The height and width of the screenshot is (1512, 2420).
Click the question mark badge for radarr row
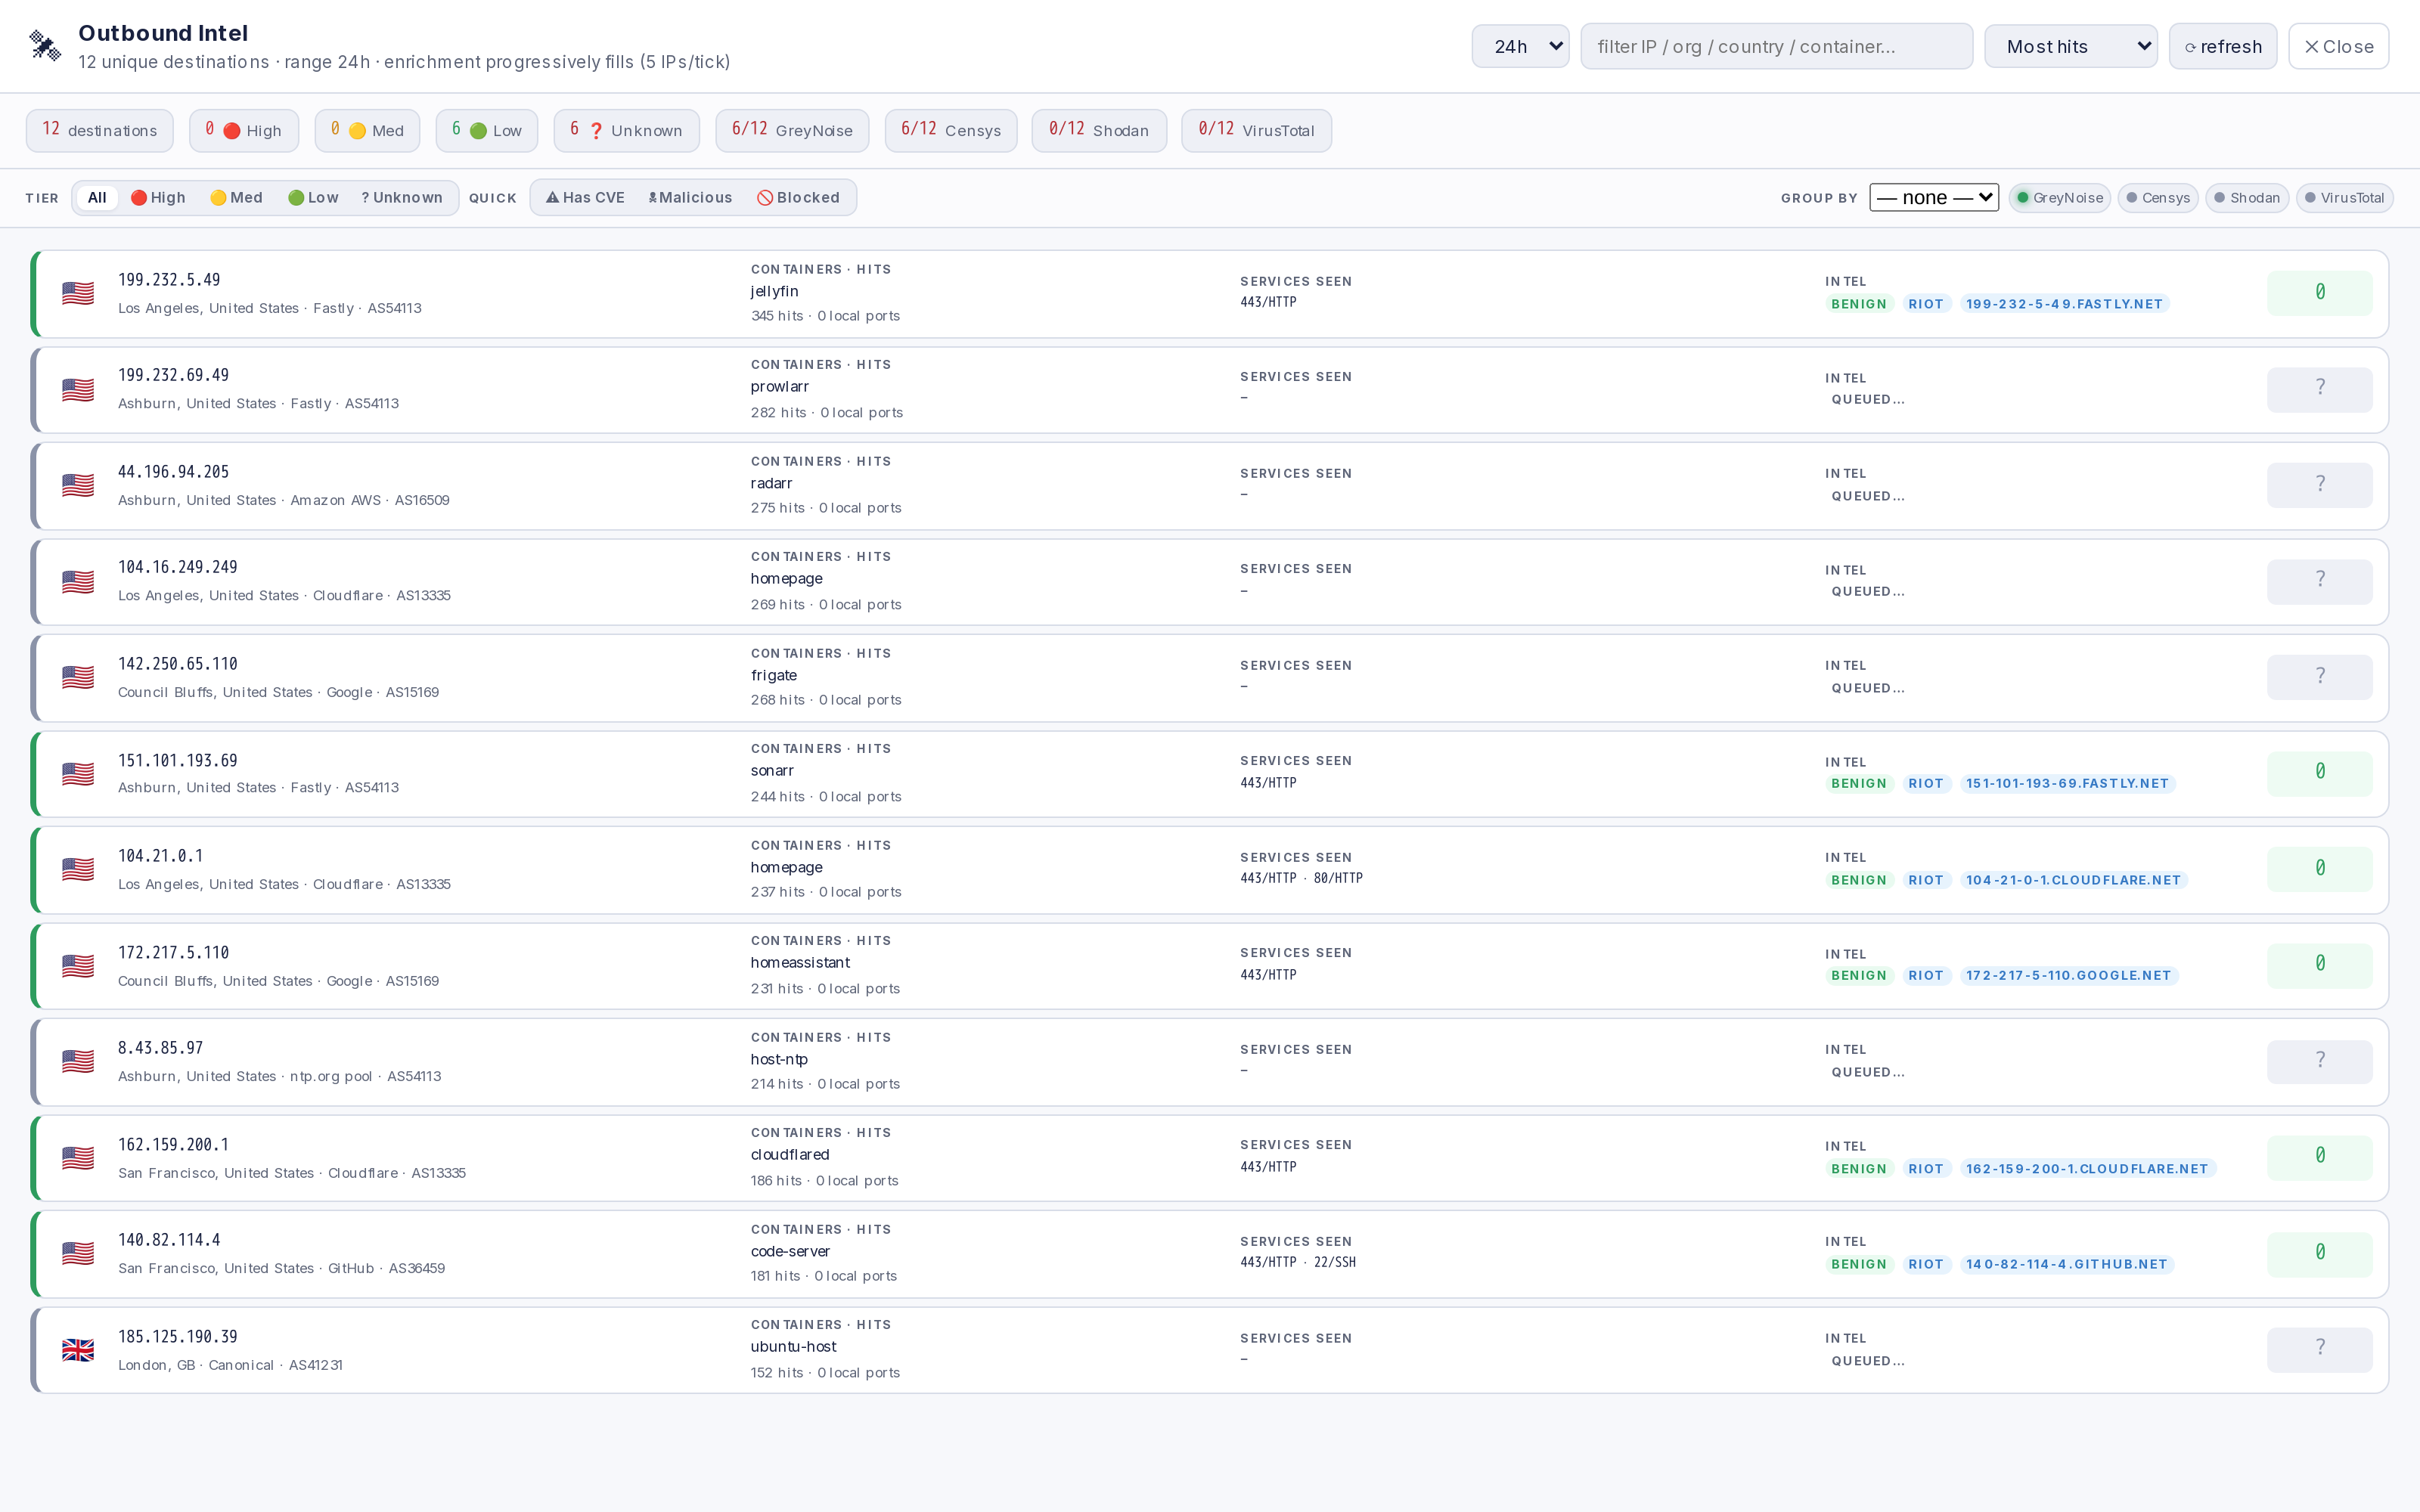pyautogui.click(x=2319, y=485)
